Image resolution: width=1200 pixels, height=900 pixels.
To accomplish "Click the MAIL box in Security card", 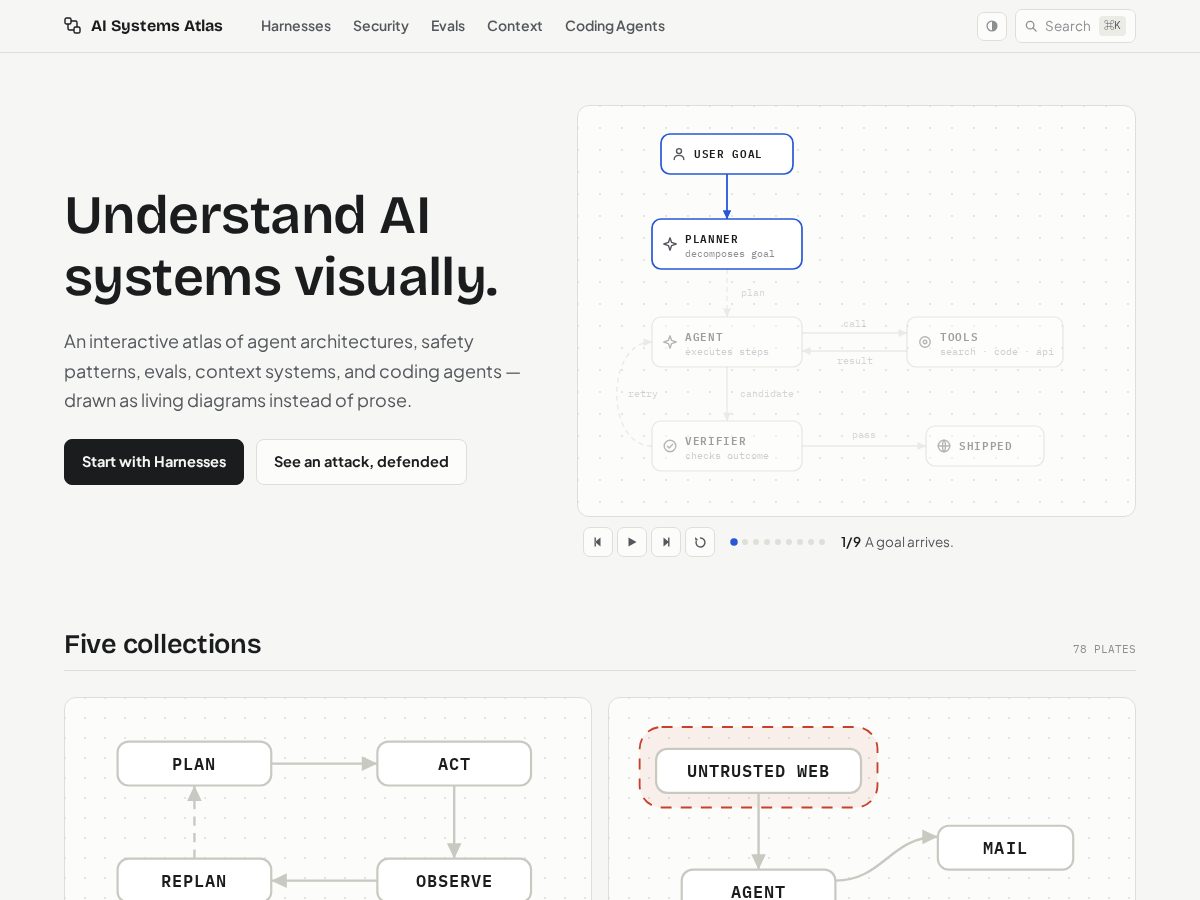I will click(1005, 848).
